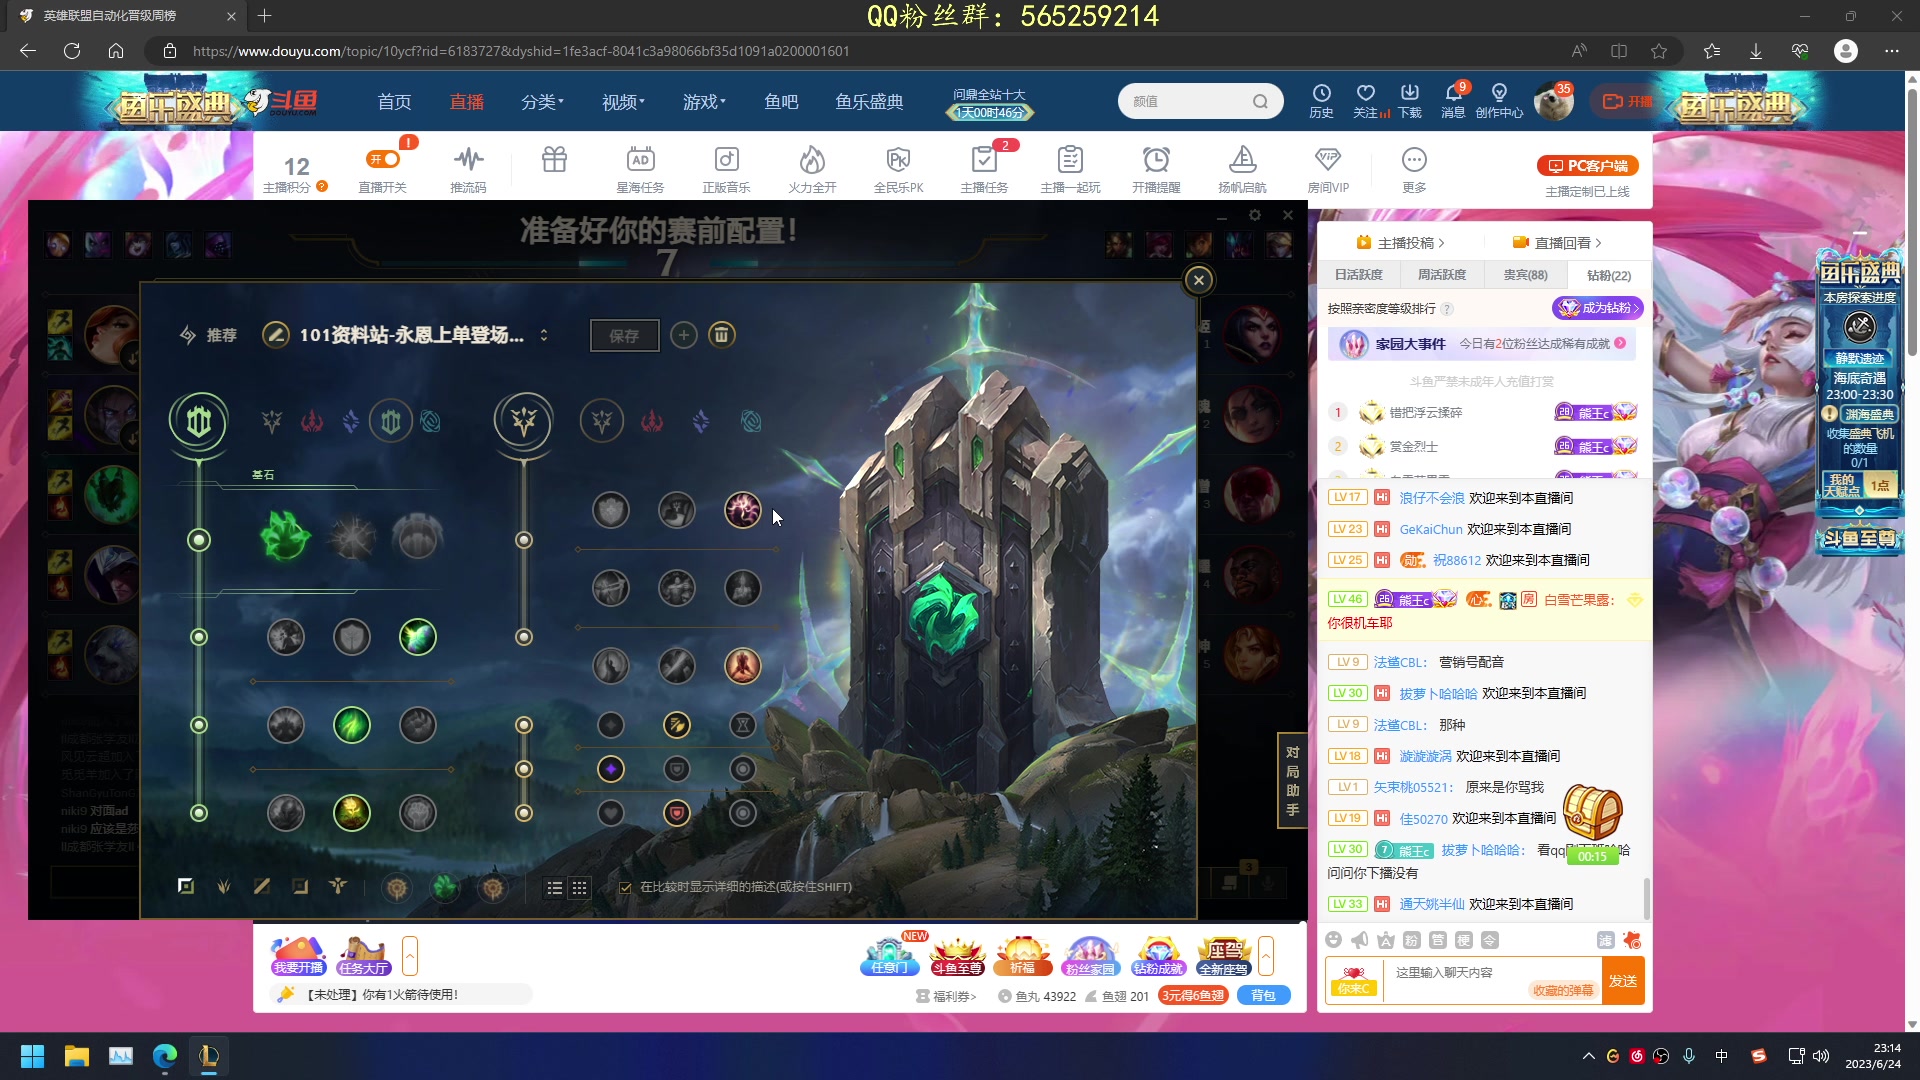The width and height of the screenshot is (1920, 1080).
Task: Open the 推流码 stream code panel
Action: coord(468,167)
